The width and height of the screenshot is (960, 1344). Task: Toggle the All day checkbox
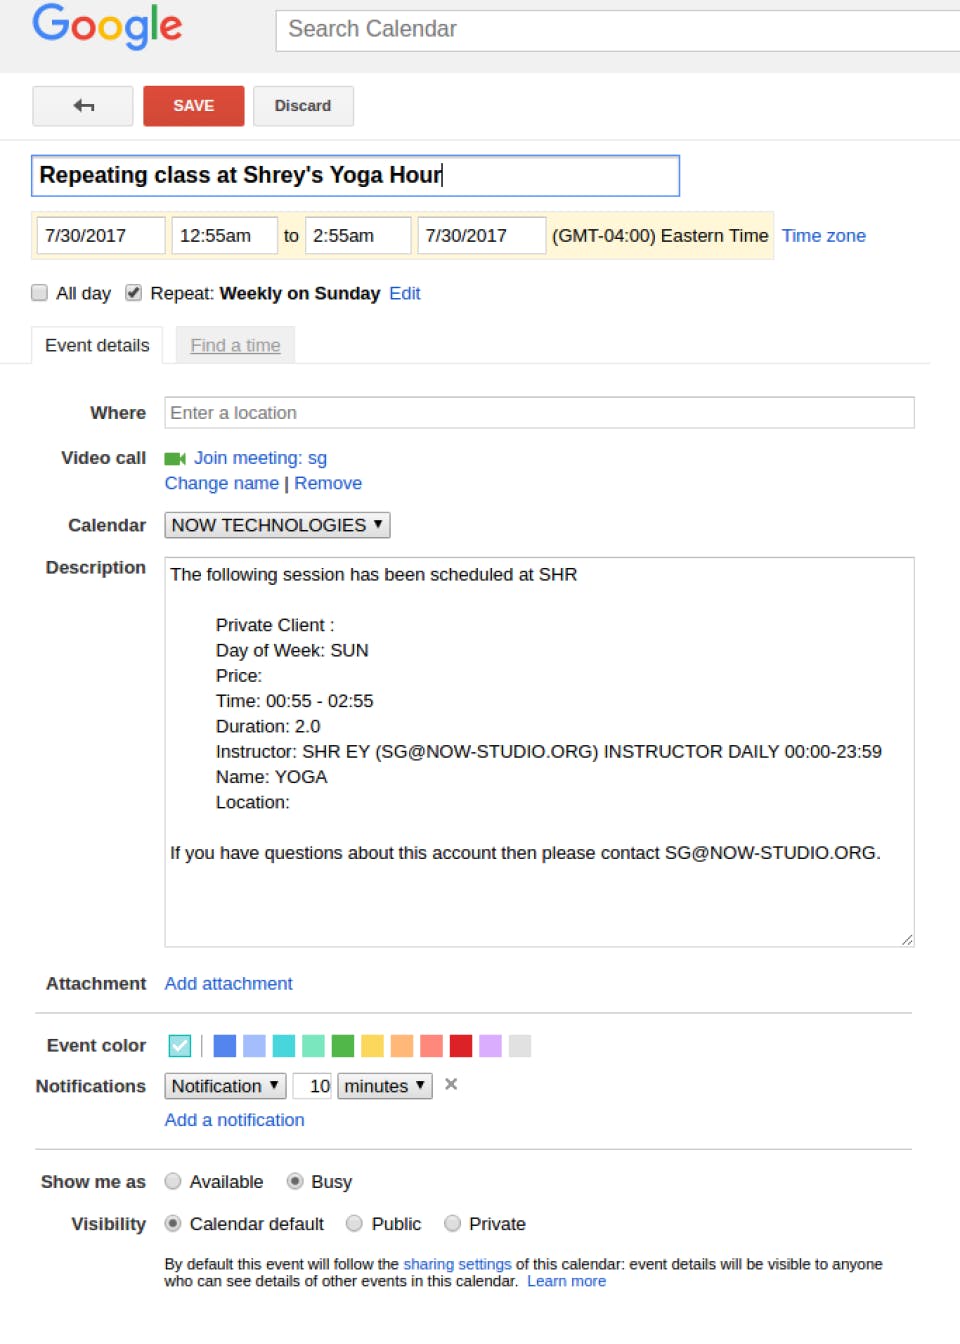tap(40, 293)
